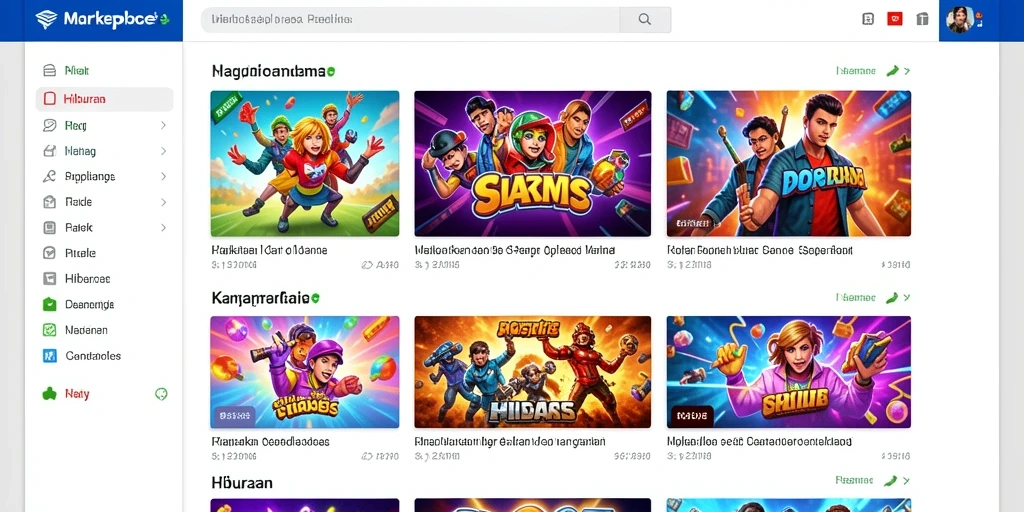Open the blonde girl on grass game thumbnail
The image size is (1024, 512).
(x=305, y=163)
